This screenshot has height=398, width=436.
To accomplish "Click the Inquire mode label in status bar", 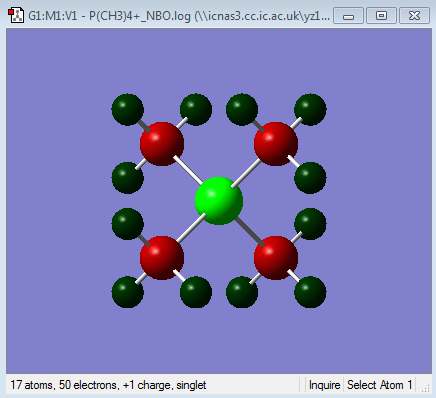I will [324, 385].
